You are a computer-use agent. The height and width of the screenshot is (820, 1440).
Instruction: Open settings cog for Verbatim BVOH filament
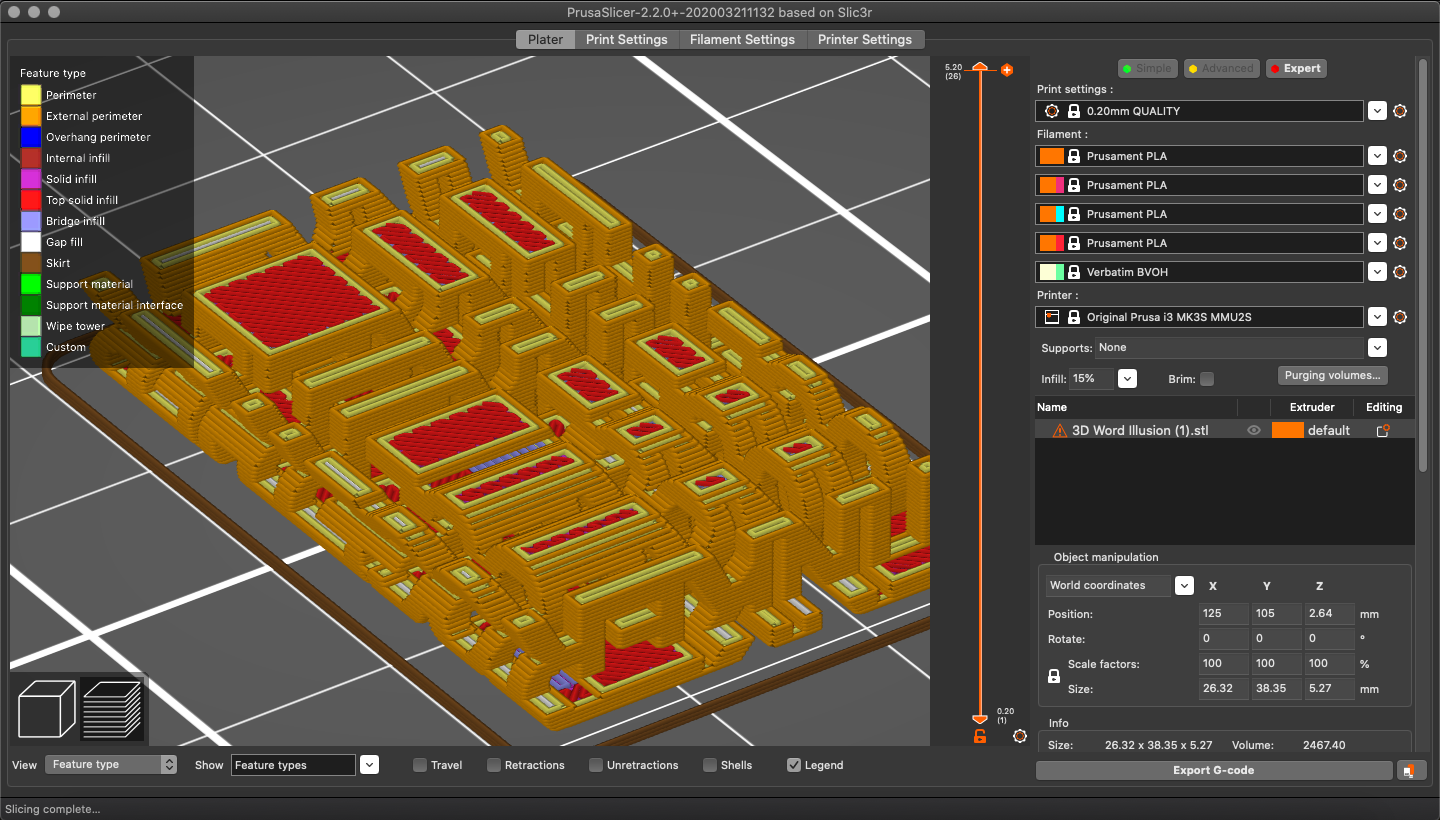coord(1400,272)
